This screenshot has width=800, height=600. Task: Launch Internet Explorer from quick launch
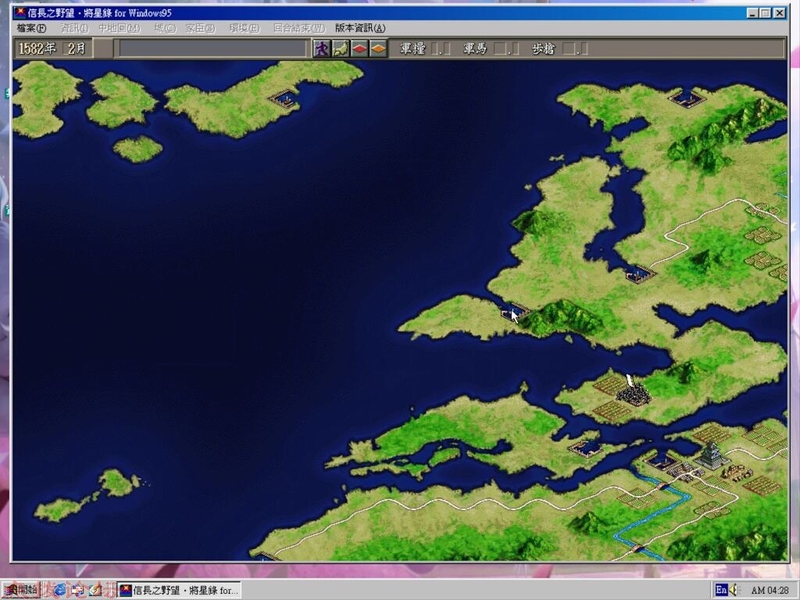[60, 590]
